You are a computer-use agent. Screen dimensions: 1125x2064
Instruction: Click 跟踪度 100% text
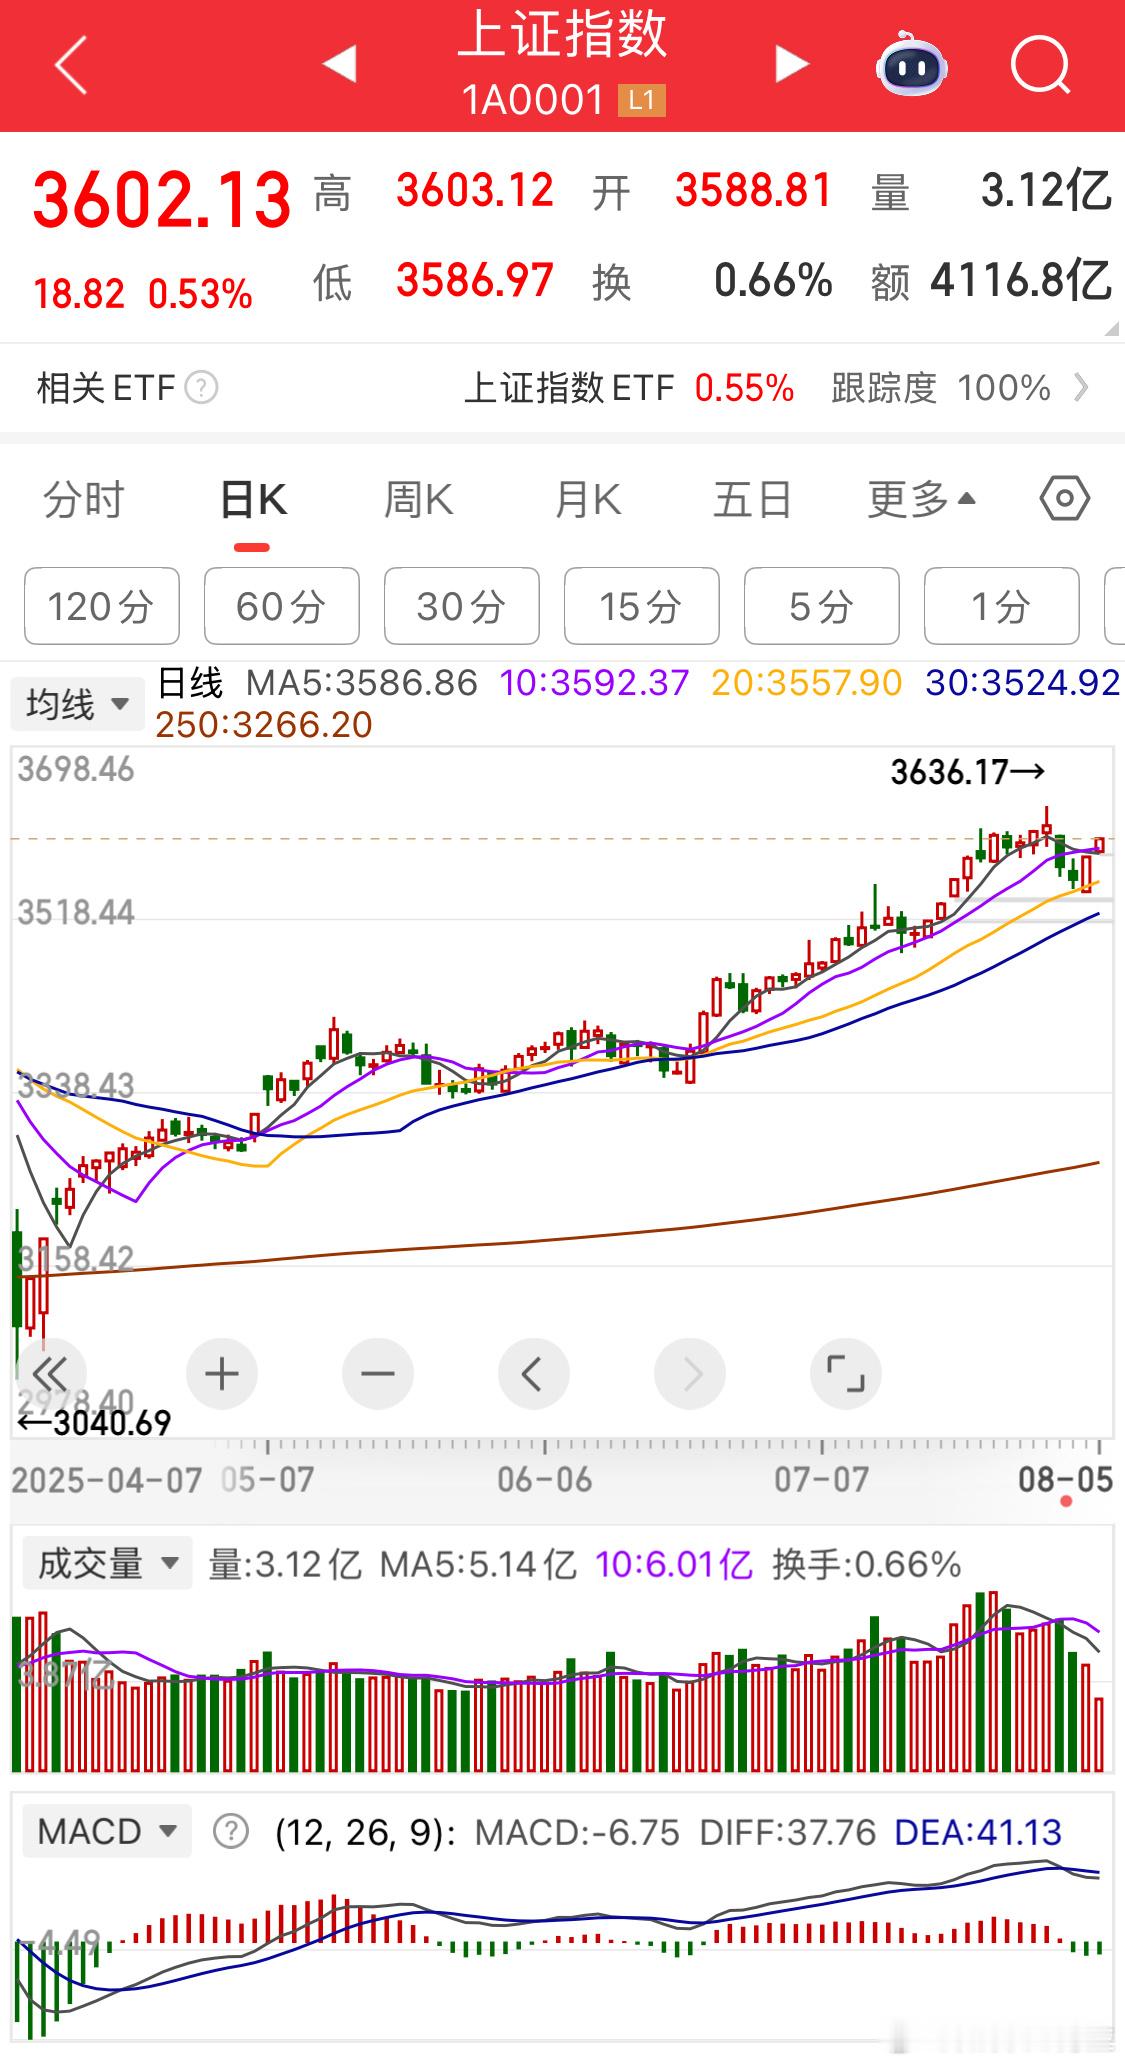pyautogui.click(x=941, y=387)
